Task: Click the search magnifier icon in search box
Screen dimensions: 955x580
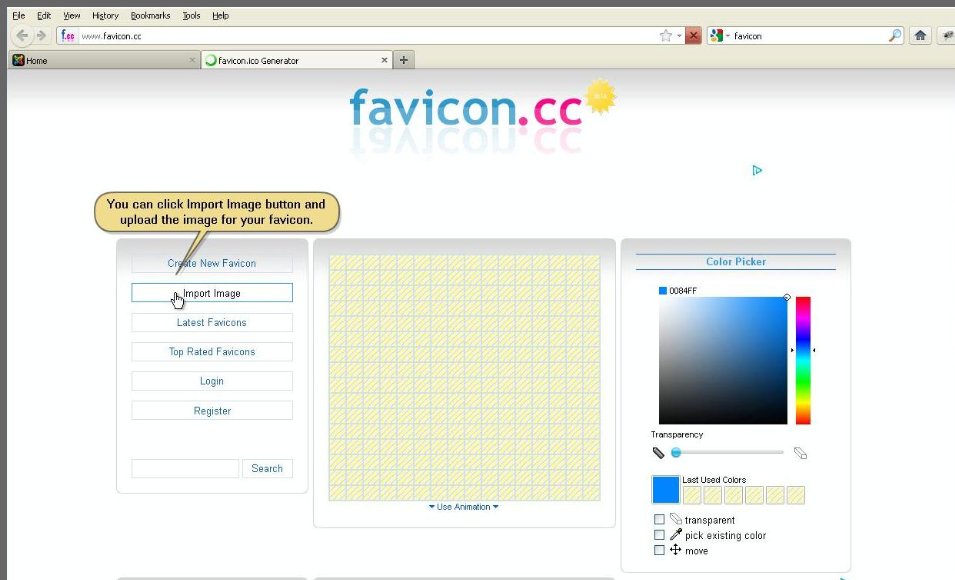Action: click(x=894, y=36)
